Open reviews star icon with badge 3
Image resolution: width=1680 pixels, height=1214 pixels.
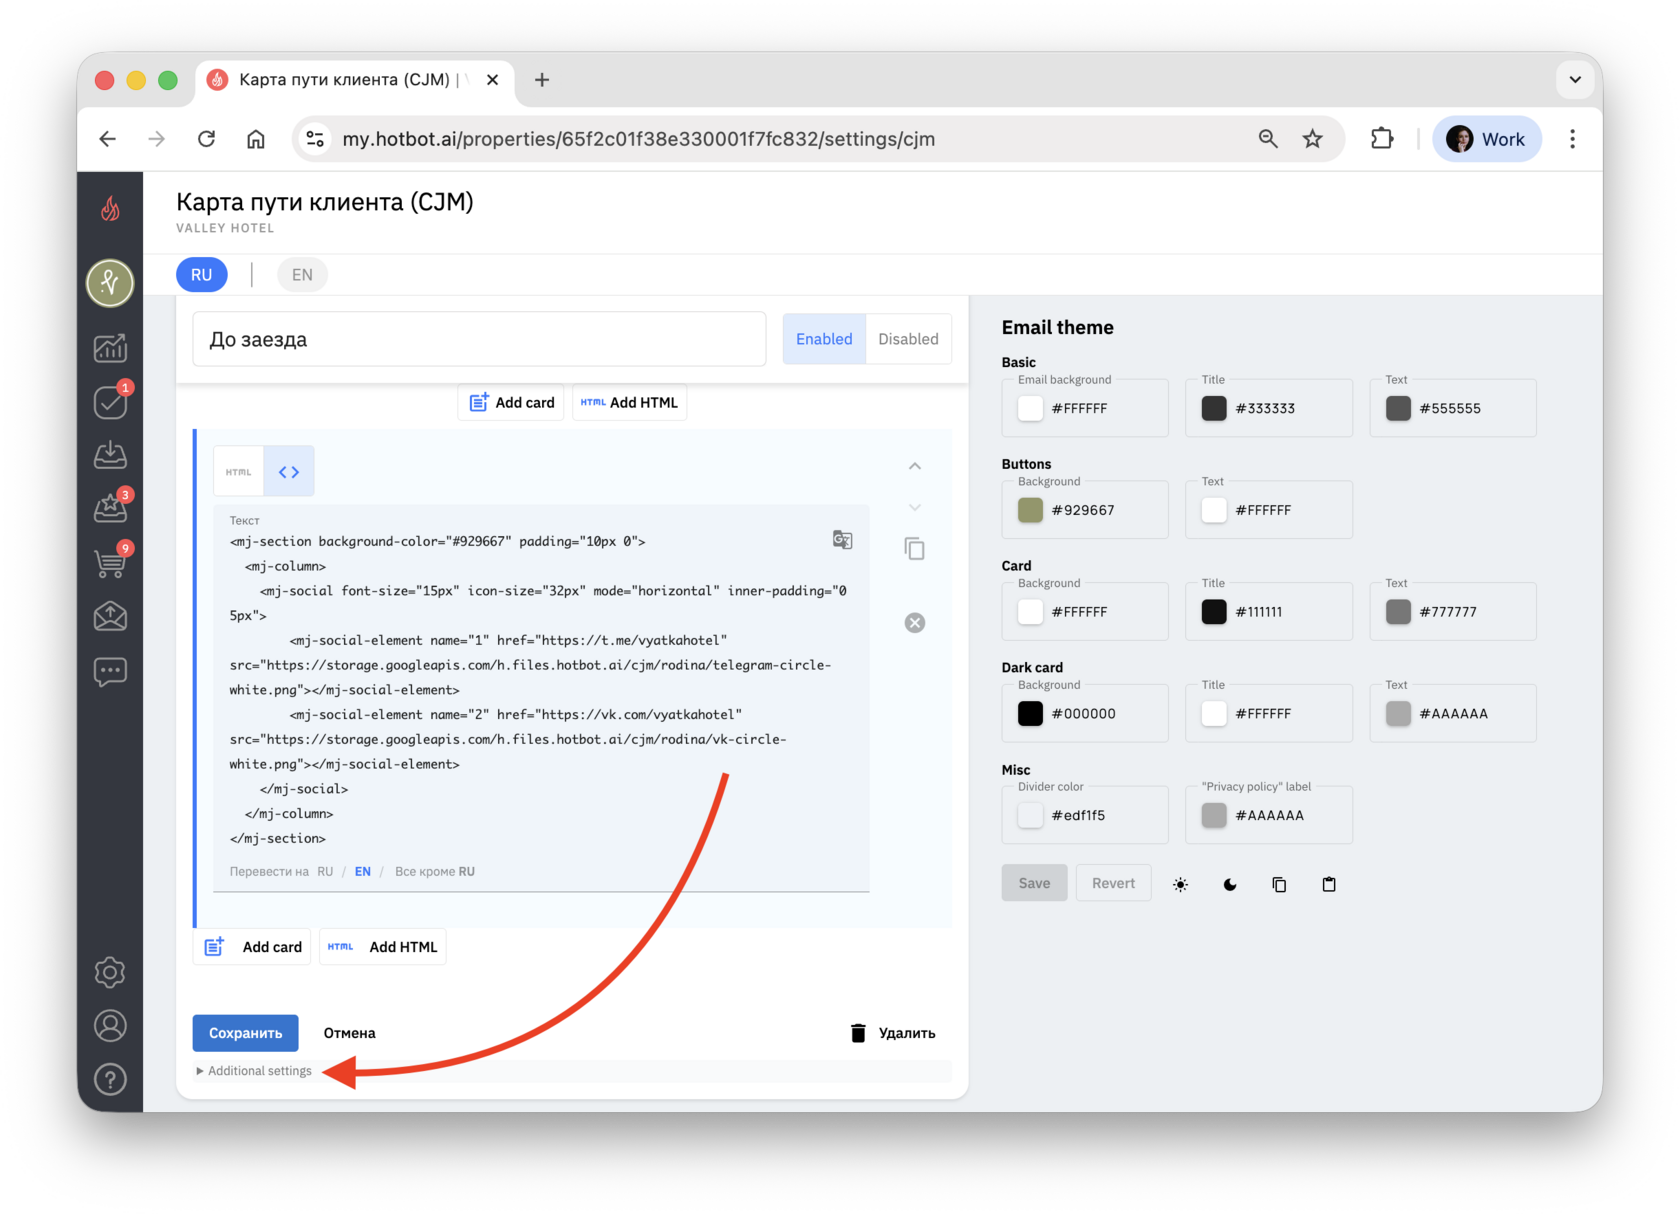coord(110,508)
